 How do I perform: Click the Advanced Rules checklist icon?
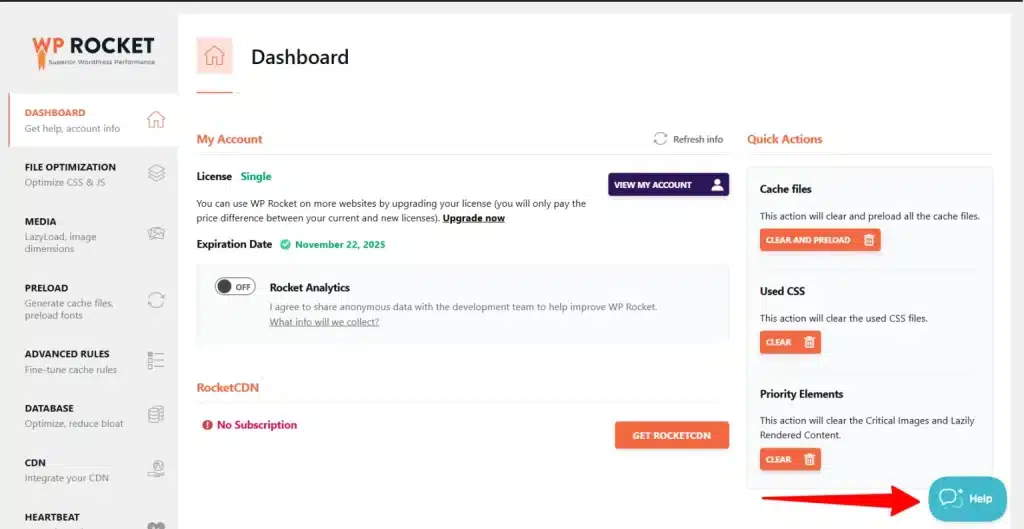tap(156, 361)
